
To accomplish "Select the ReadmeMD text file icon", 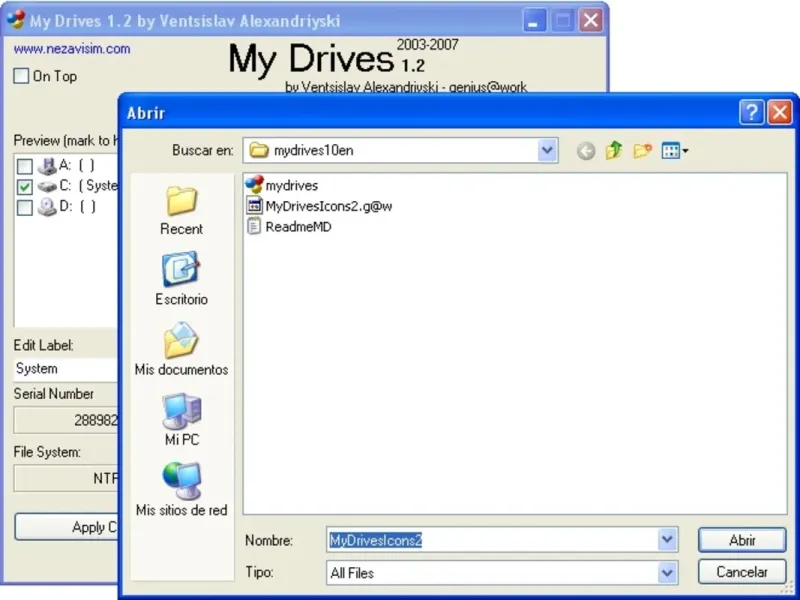I will pyautogui.click(x=254, y=226).
